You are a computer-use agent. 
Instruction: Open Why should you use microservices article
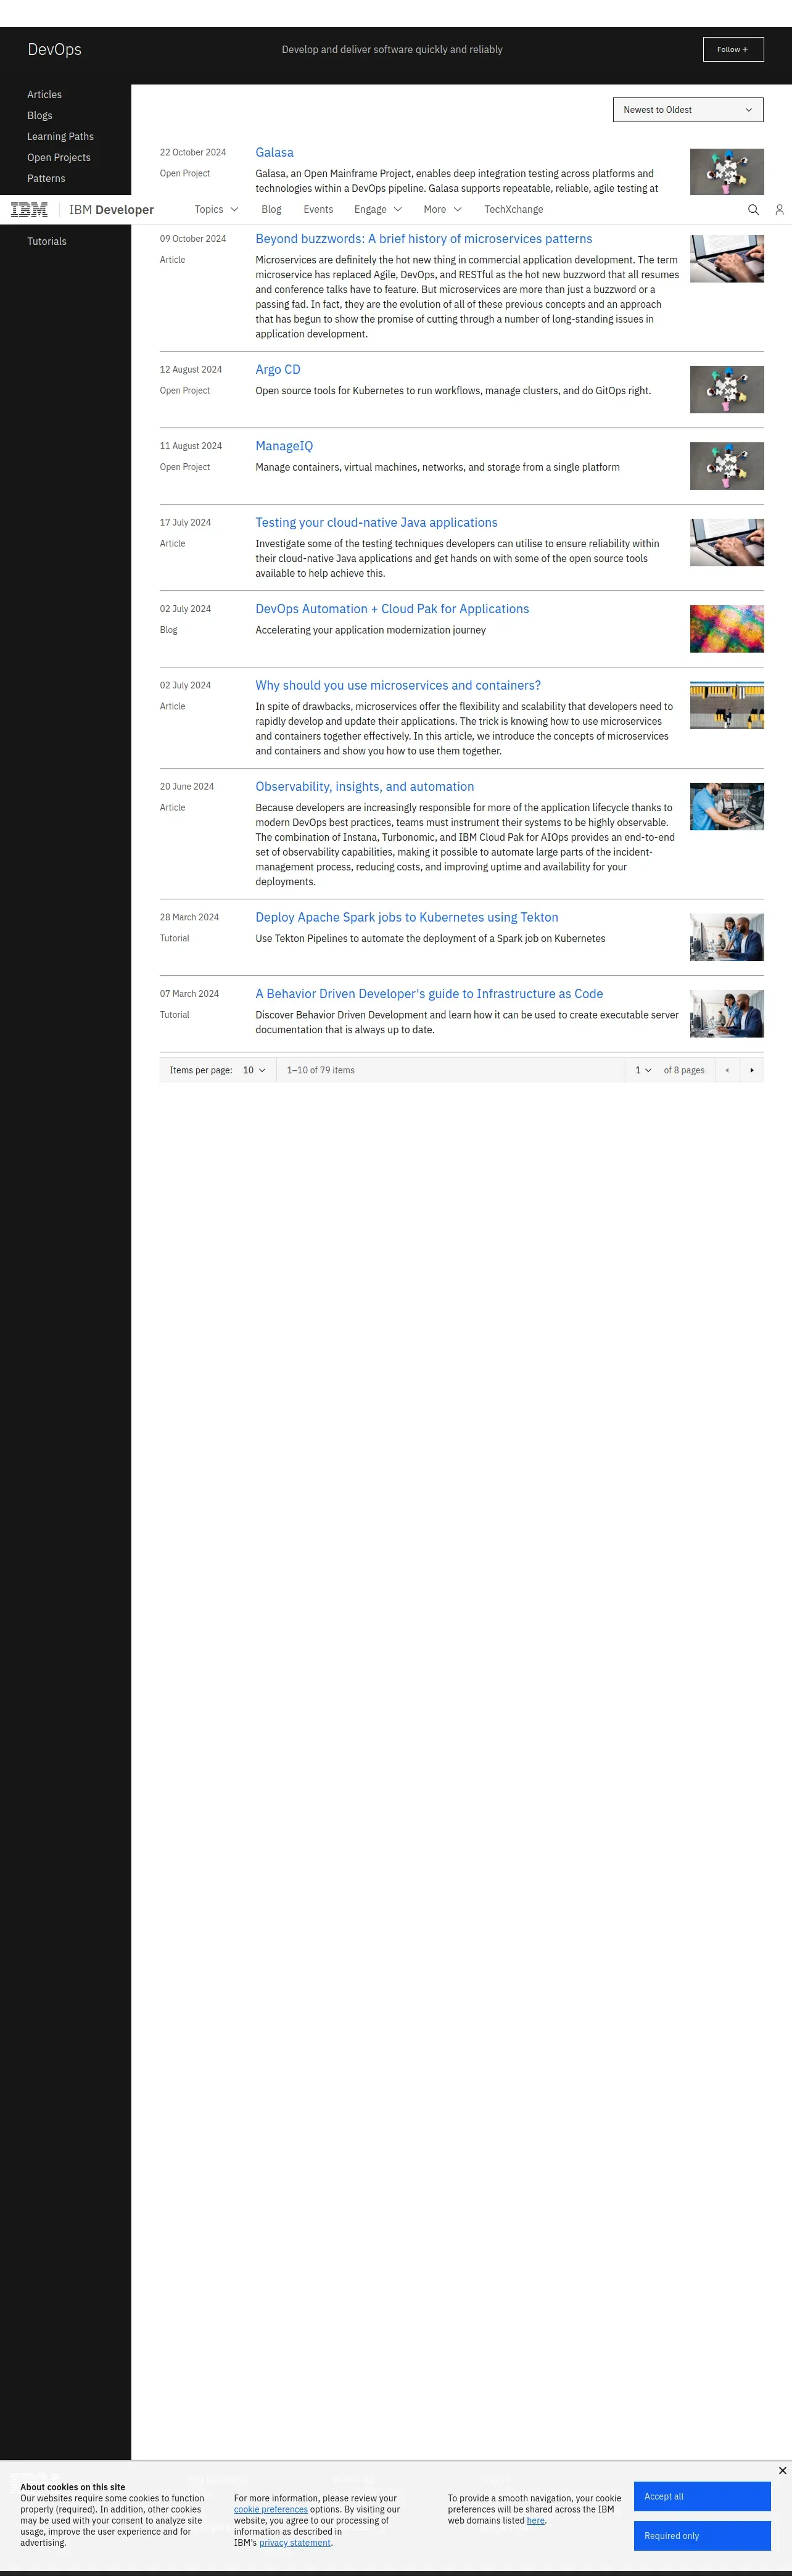tap(398, 686)
